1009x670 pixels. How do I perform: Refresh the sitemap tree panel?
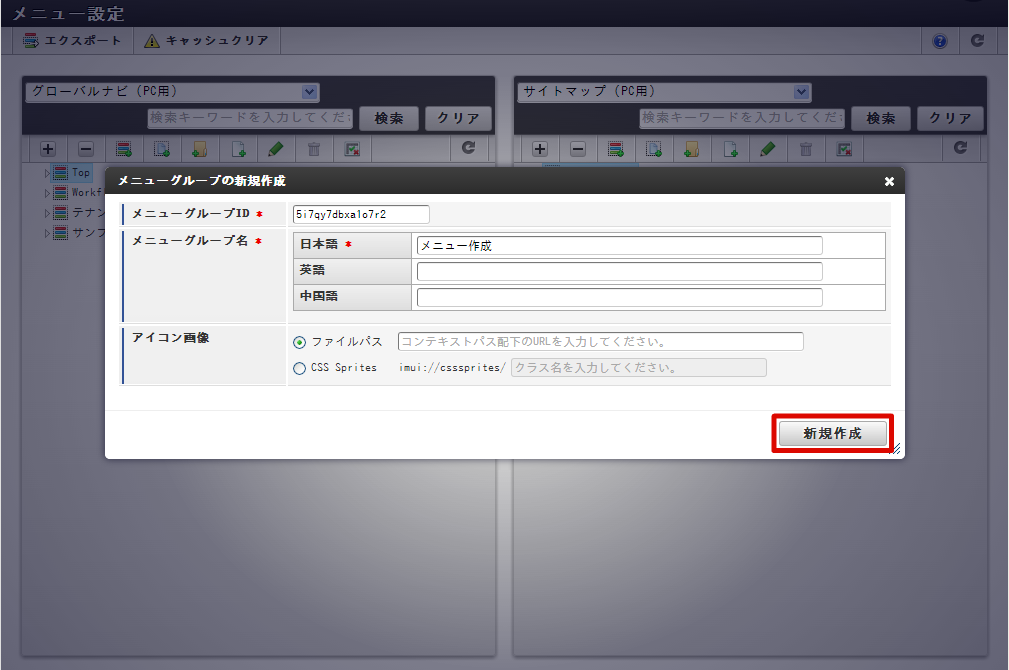coord(961,148)
